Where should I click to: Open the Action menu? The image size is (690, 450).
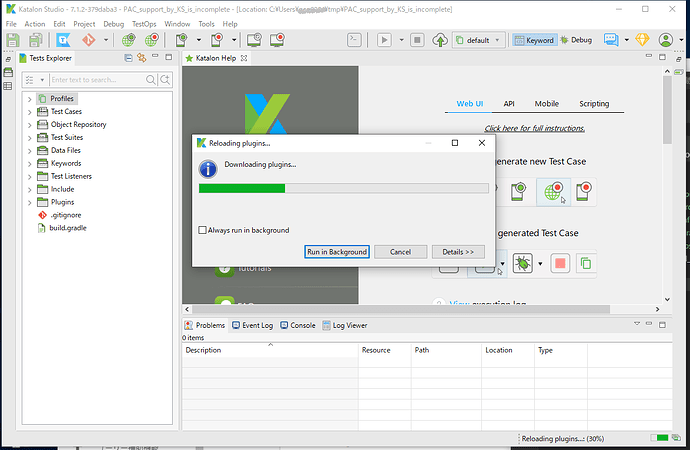[x=35, y=24]
